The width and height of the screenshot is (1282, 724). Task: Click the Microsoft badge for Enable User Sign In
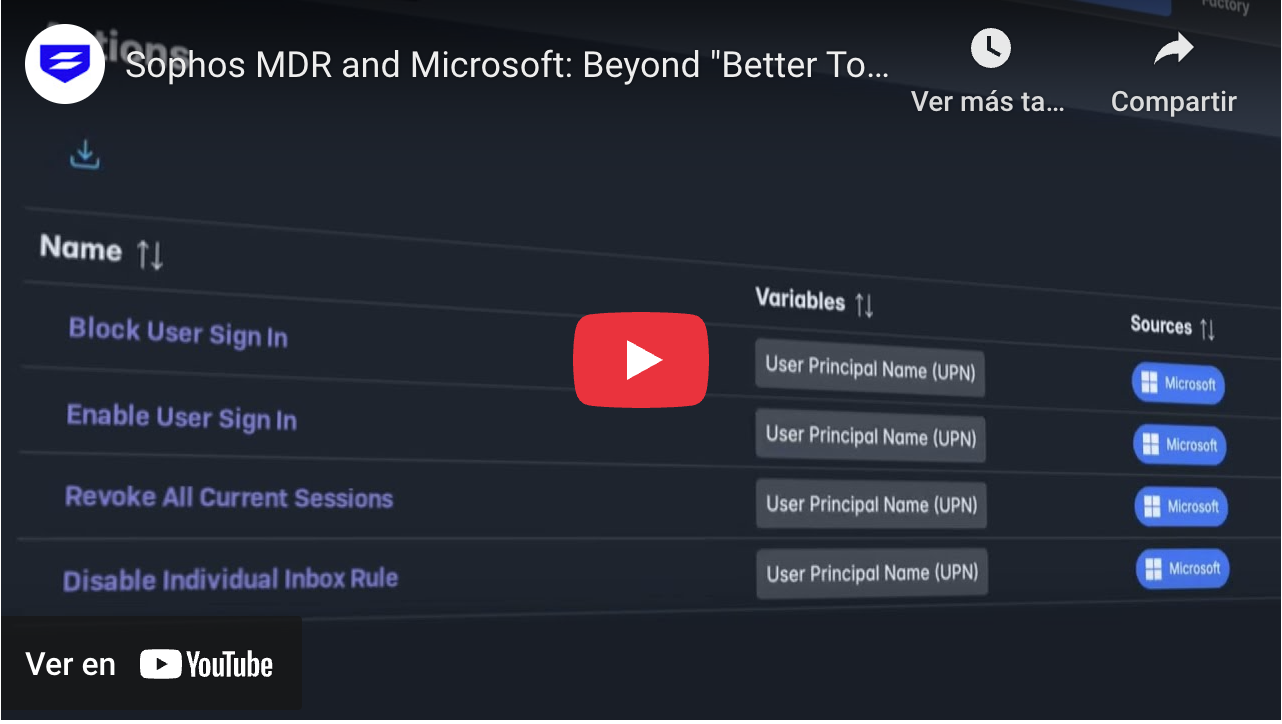(1179, 445)
